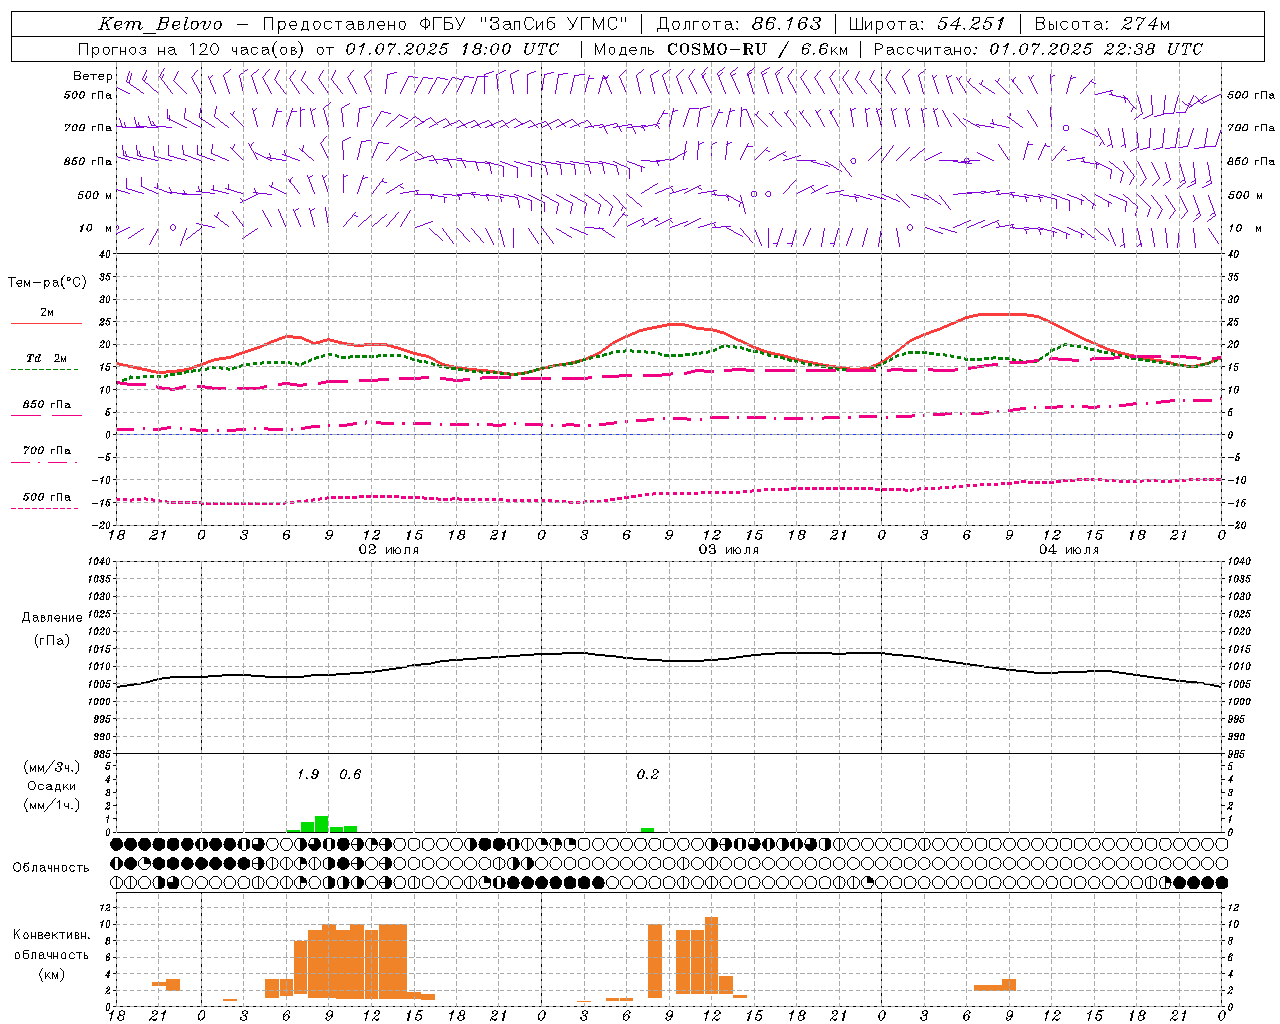This screenshot has height=1024, width=1280.
Task: Click the 0.2 precipitation amount value
Action: (x=648, y=774)
